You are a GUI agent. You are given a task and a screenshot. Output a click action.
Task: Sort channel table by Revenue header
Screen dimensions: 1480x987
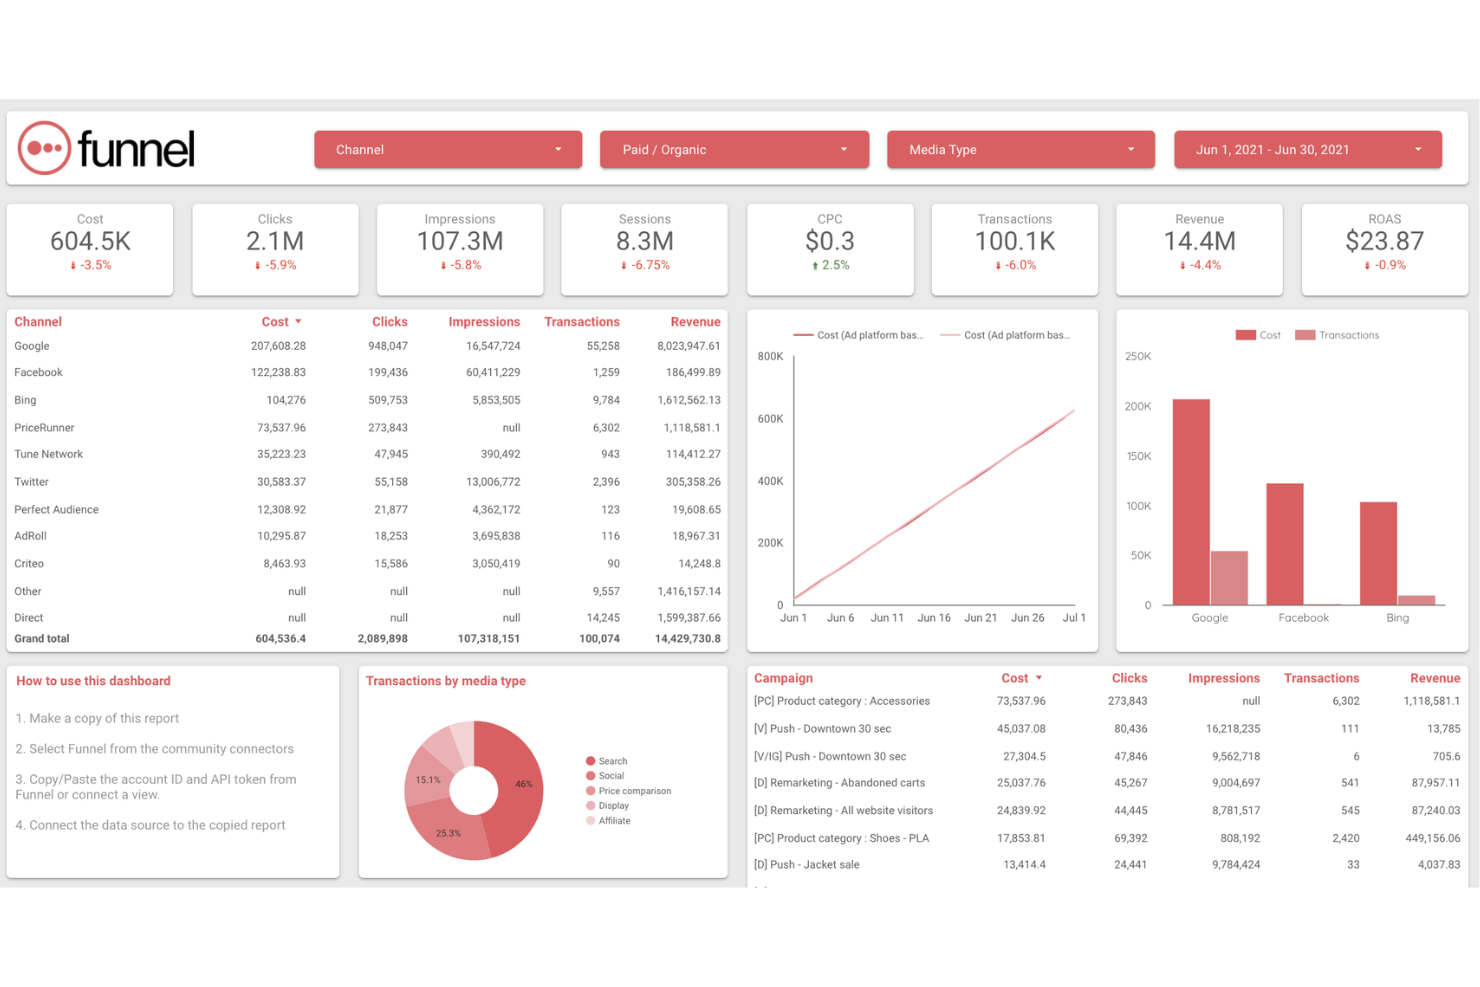[695, 322]
